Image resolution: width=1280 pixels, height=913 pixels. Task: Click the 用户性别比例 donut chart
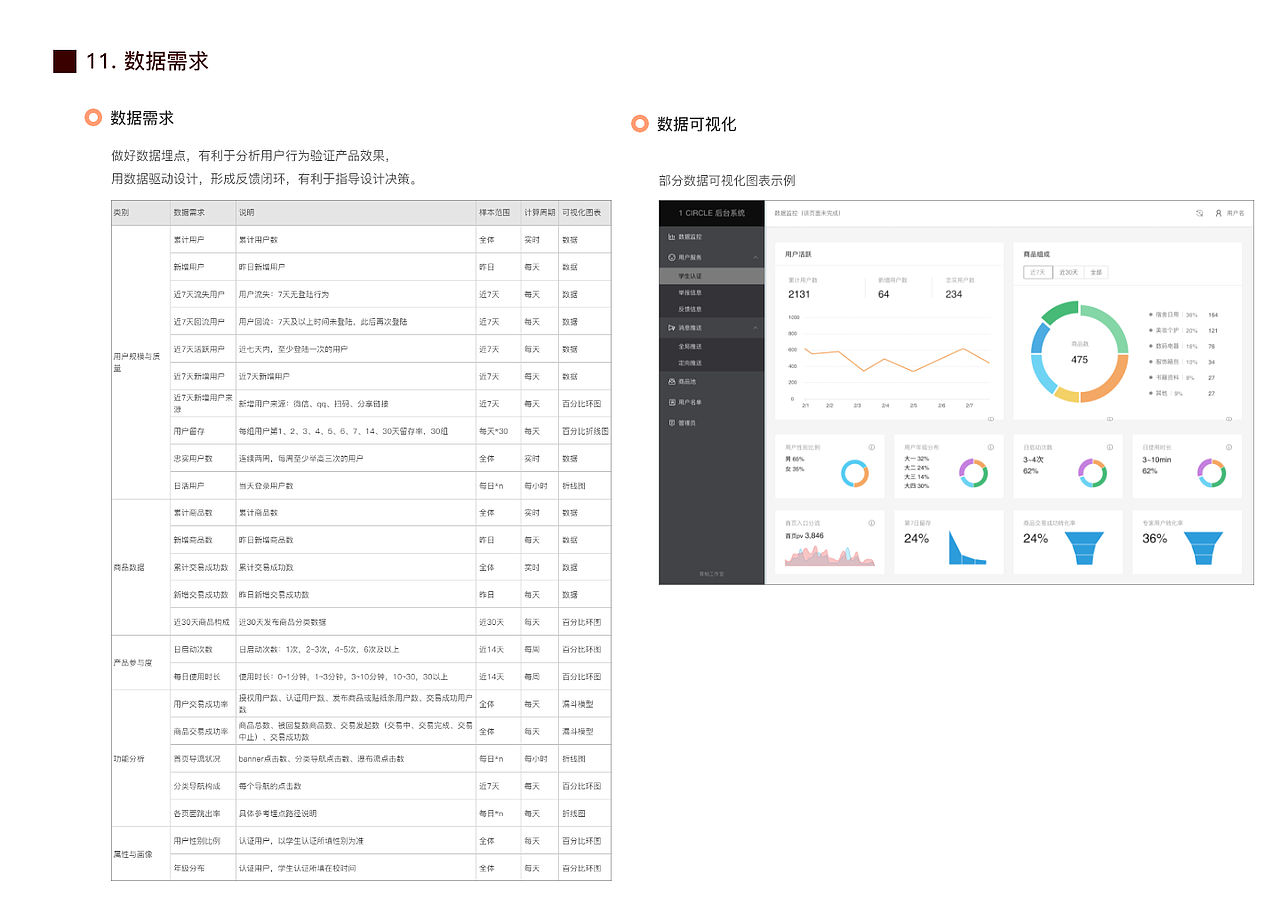click(x=854, y=473)
